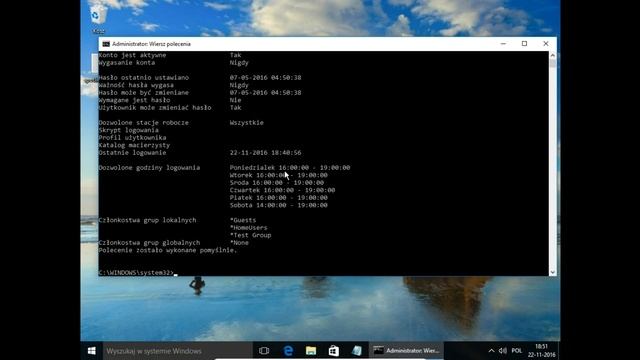Click the text 'Dozwolone stacje robocze'
This screenshot has width=640, height=360.
[x=144, y=122]
